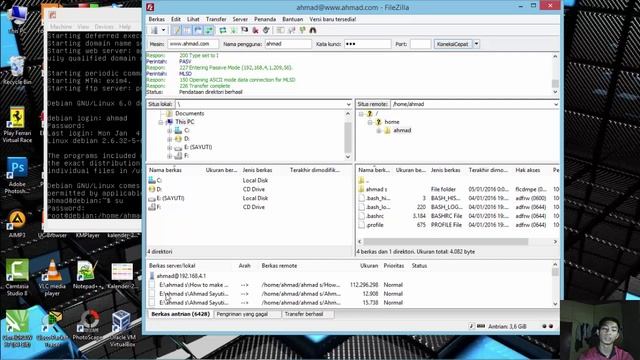Open the Edit menu

(x=176, y=19)
